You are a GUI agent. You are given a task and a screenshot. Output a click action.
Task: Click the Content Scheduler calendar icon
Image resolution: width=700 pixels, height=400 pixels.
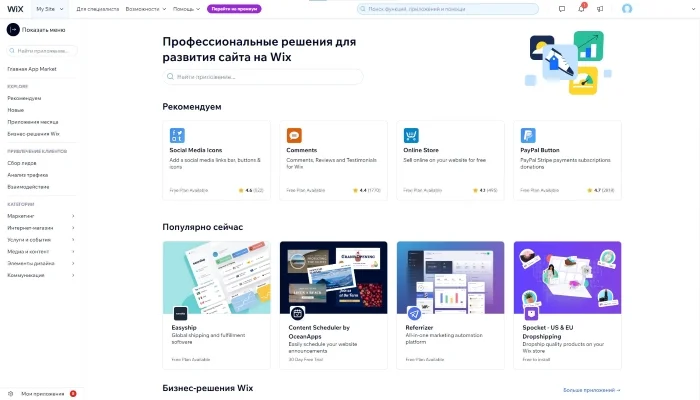[297, 313]
